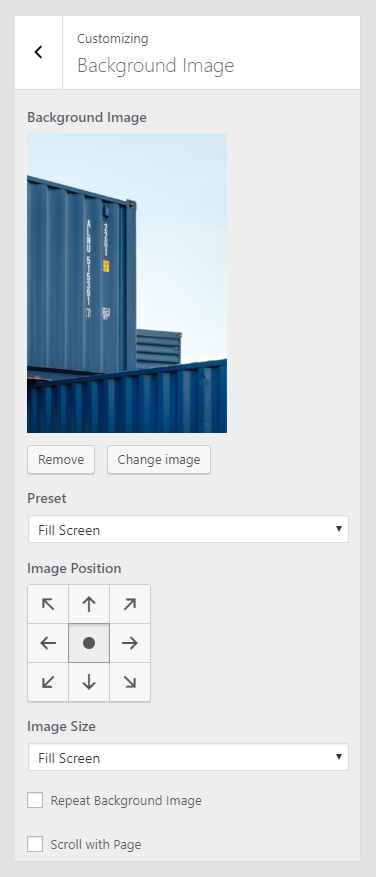Toggle Scroll with Page checkbox
The height and width of the screenshot is (877, 376).
pos(35,844)
